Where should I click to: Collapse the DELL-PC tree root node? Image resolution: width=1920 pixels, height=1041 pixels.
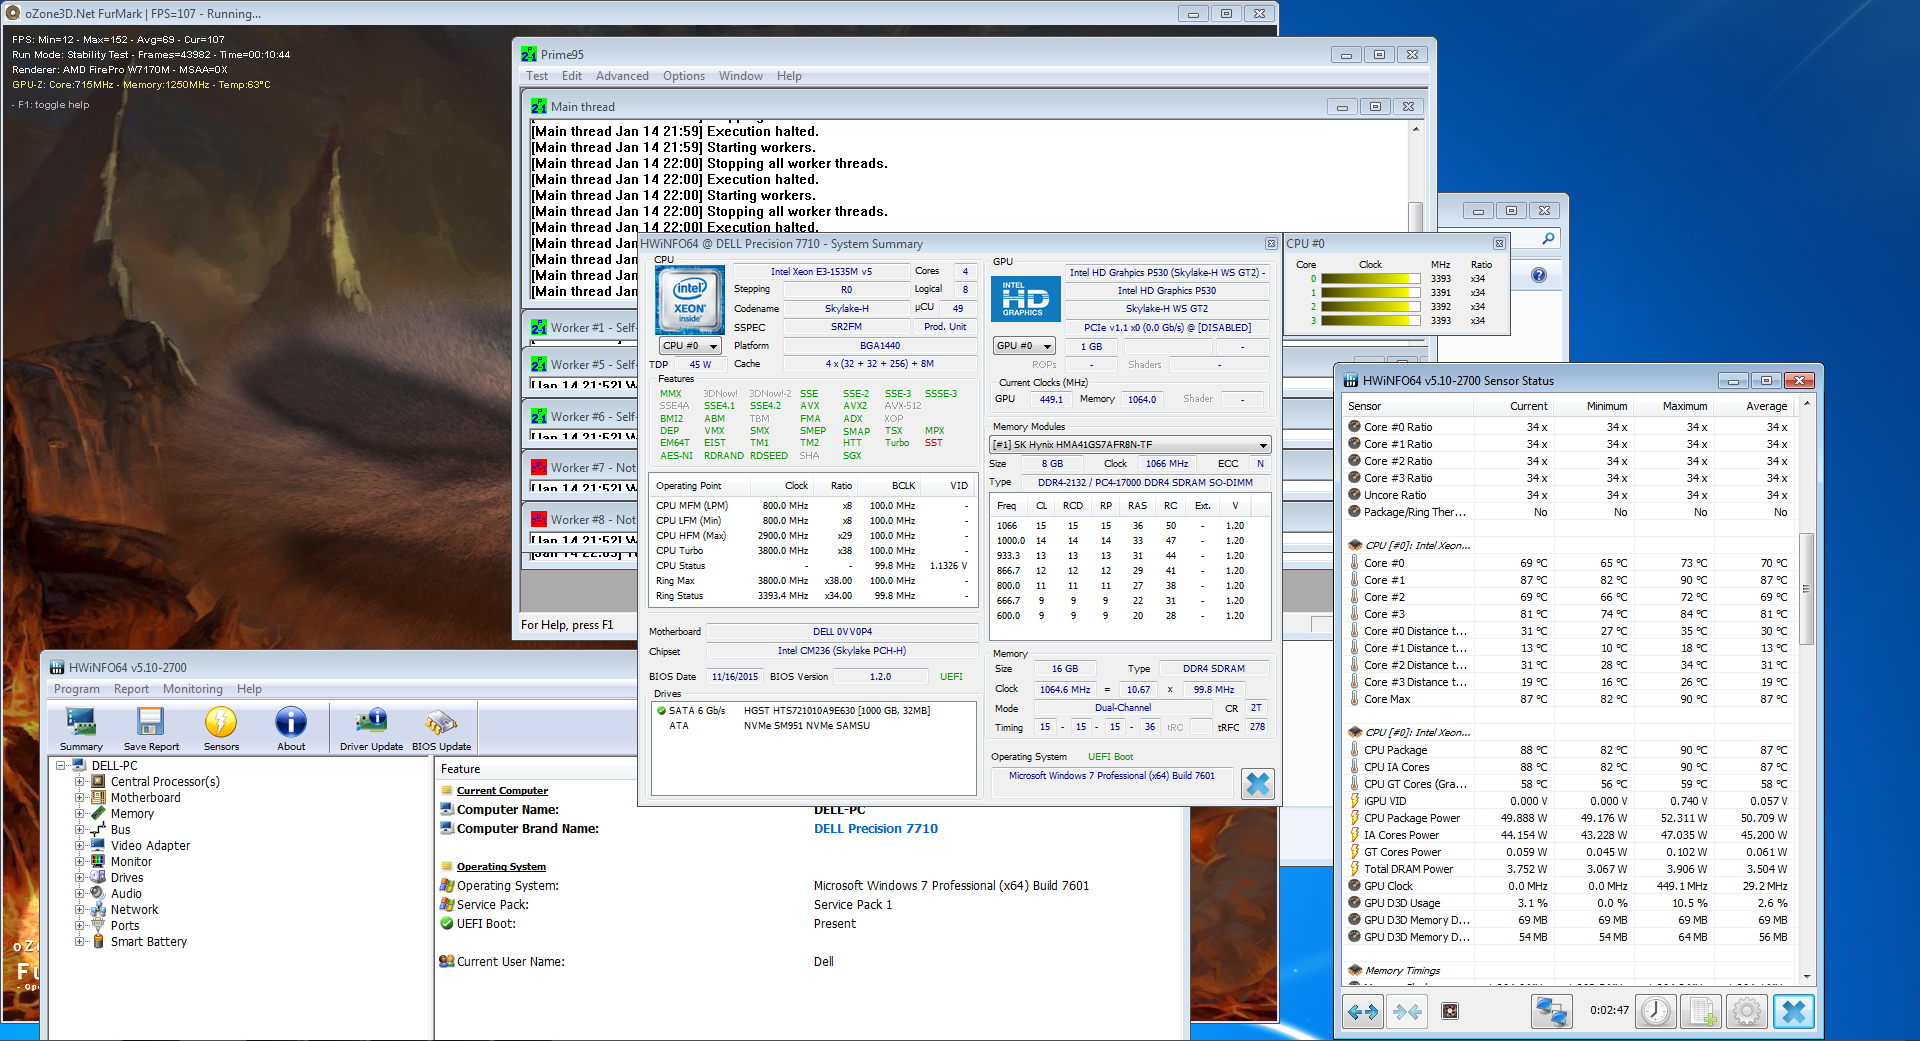tap(61, 766)
